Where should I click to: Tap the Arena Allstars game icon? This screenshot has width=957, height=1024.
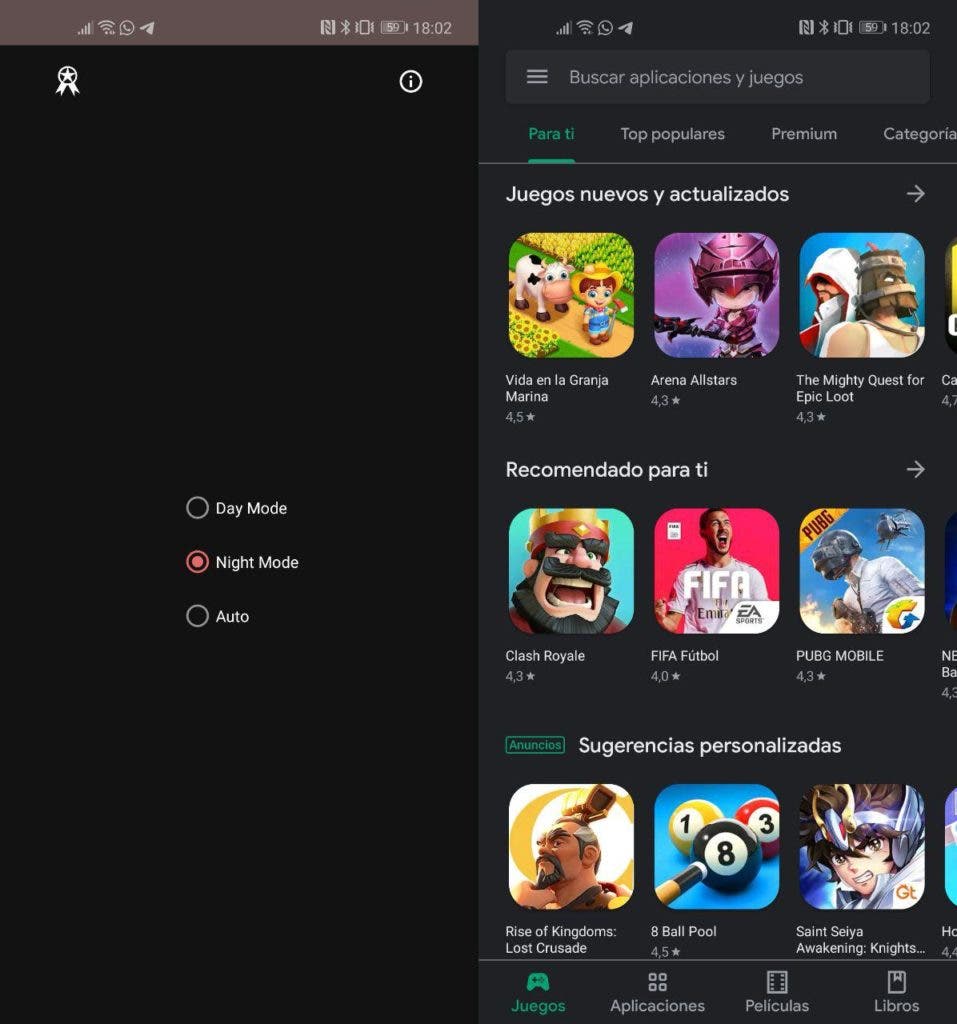pos(716,295)
